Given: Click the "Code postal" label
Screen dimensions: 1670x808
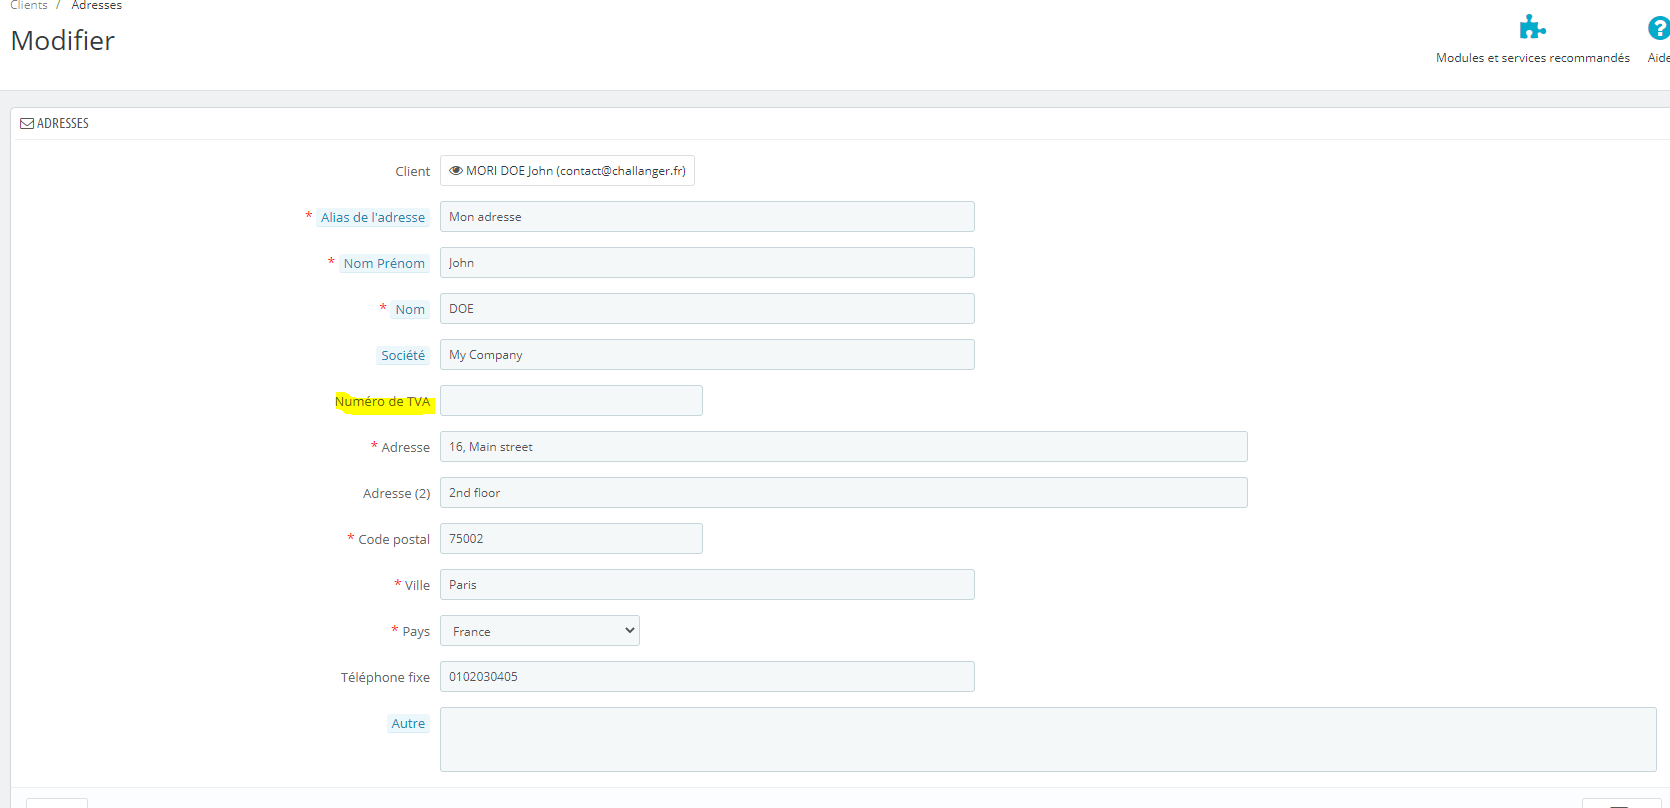Looking at the screenshot, I should pos(394,540).
